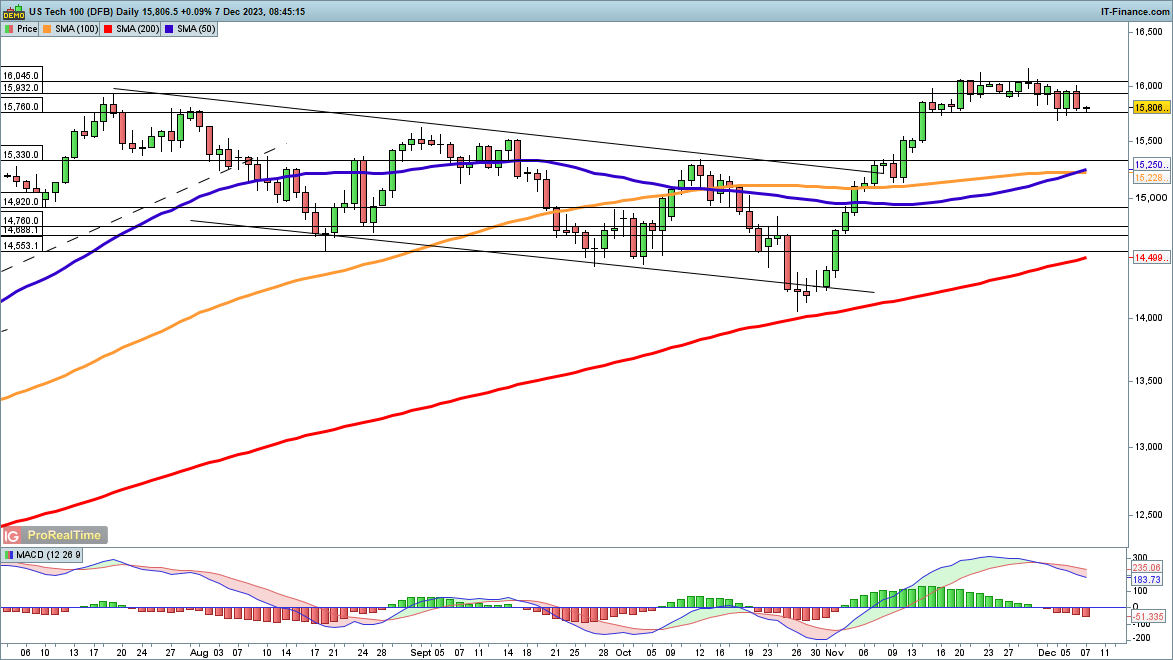
Task: Click the DEMO badge icon
Action: tap(13, 12)
